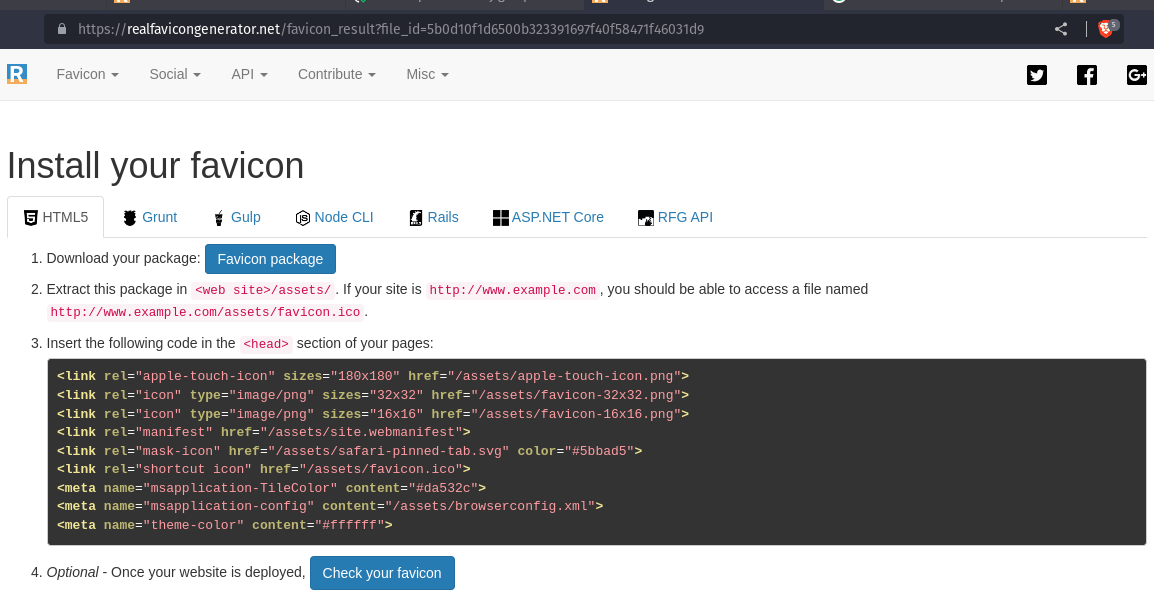
Task: Click the Gulp cup icon
Action: (x=219, y=218)
